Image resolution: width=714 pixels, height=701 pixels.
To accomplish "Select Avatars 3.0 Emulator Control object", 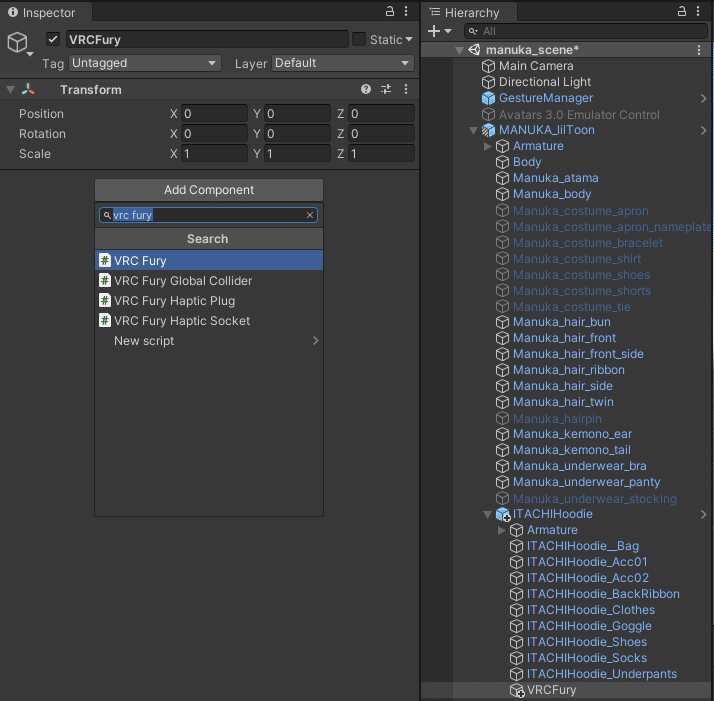I will click(579, 114).
